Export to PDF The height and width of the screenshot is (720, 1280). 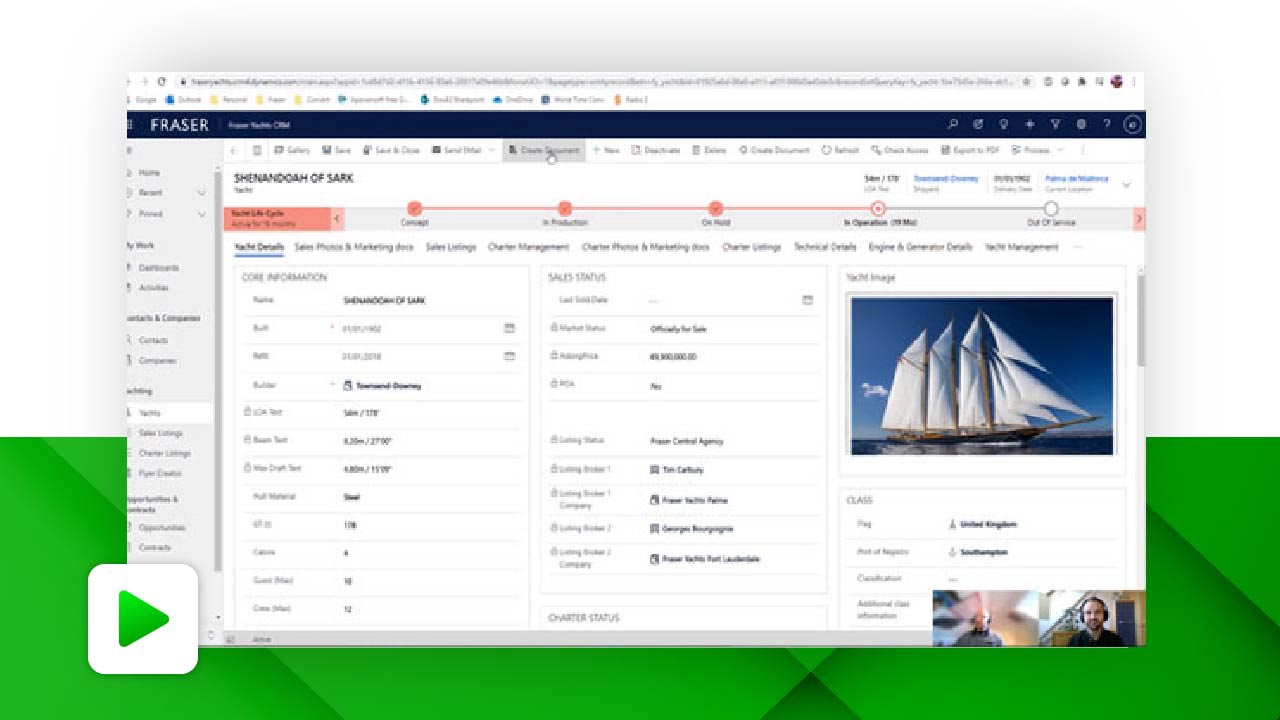970,150
